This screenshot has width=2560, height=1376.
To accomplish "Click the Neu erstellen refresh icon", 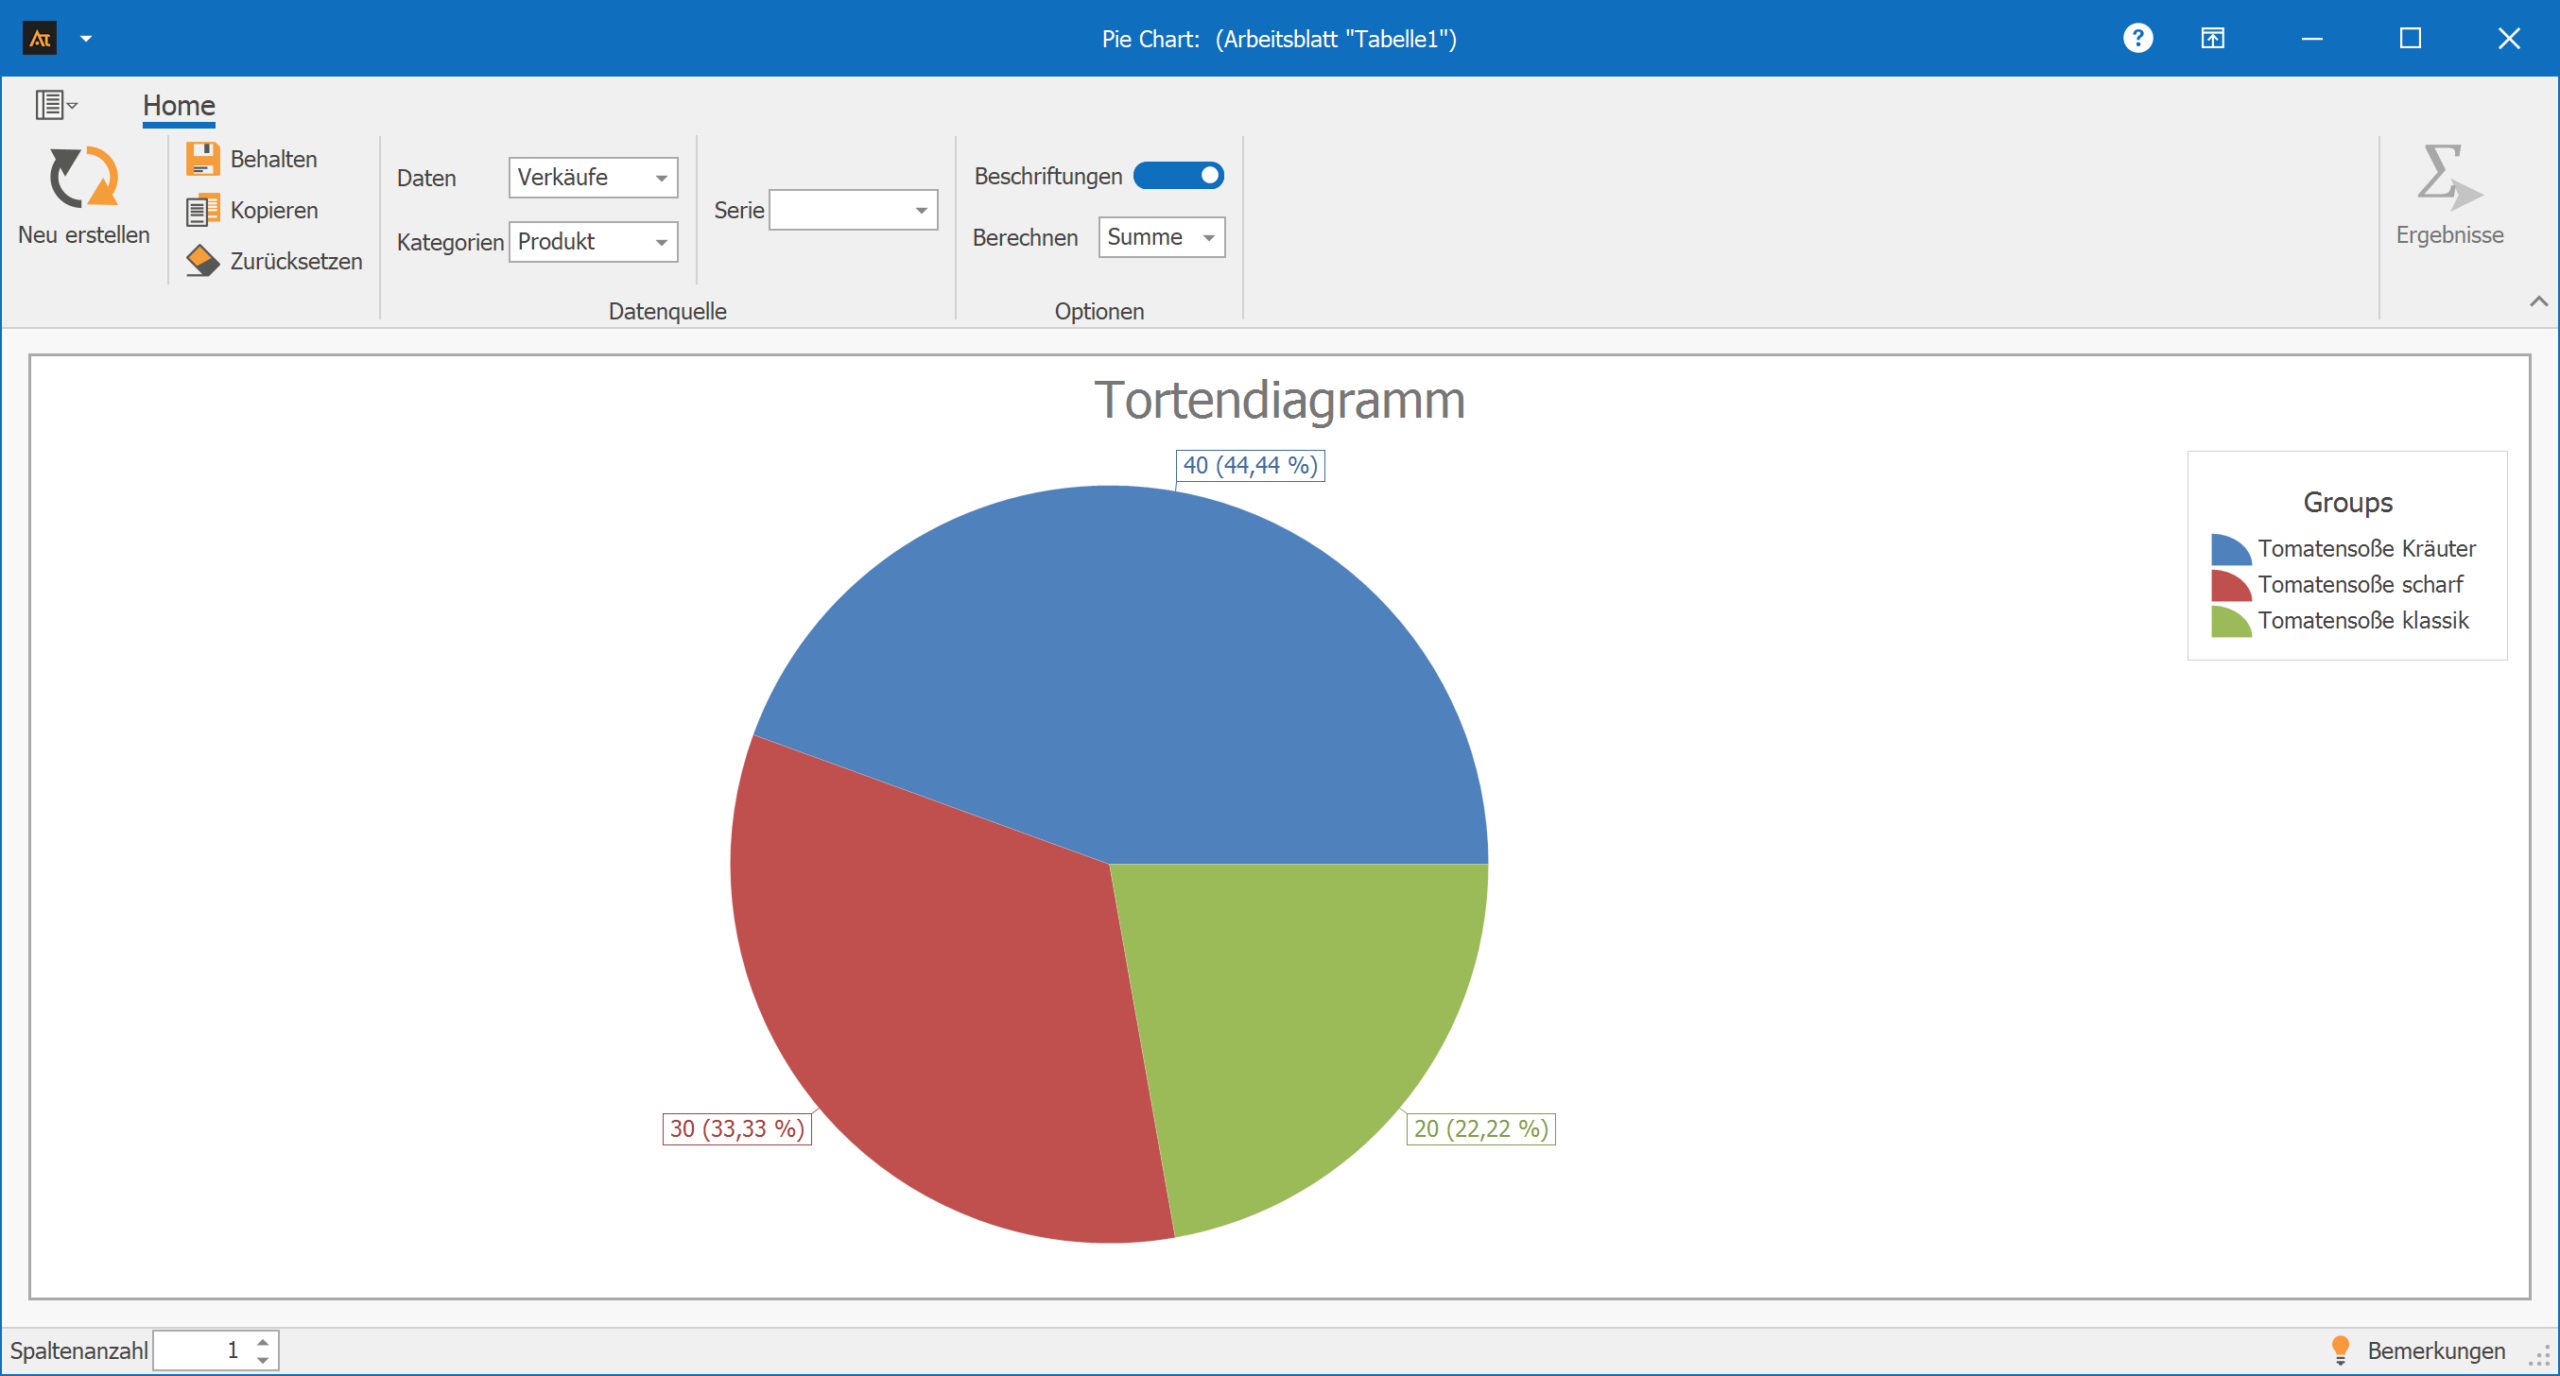I will coord(84,178).
